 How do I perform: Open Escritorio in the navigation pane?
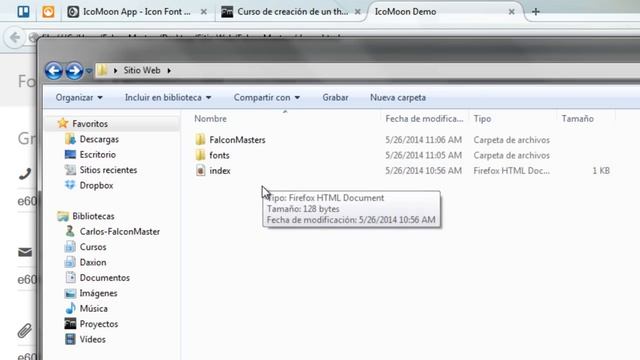98,155
